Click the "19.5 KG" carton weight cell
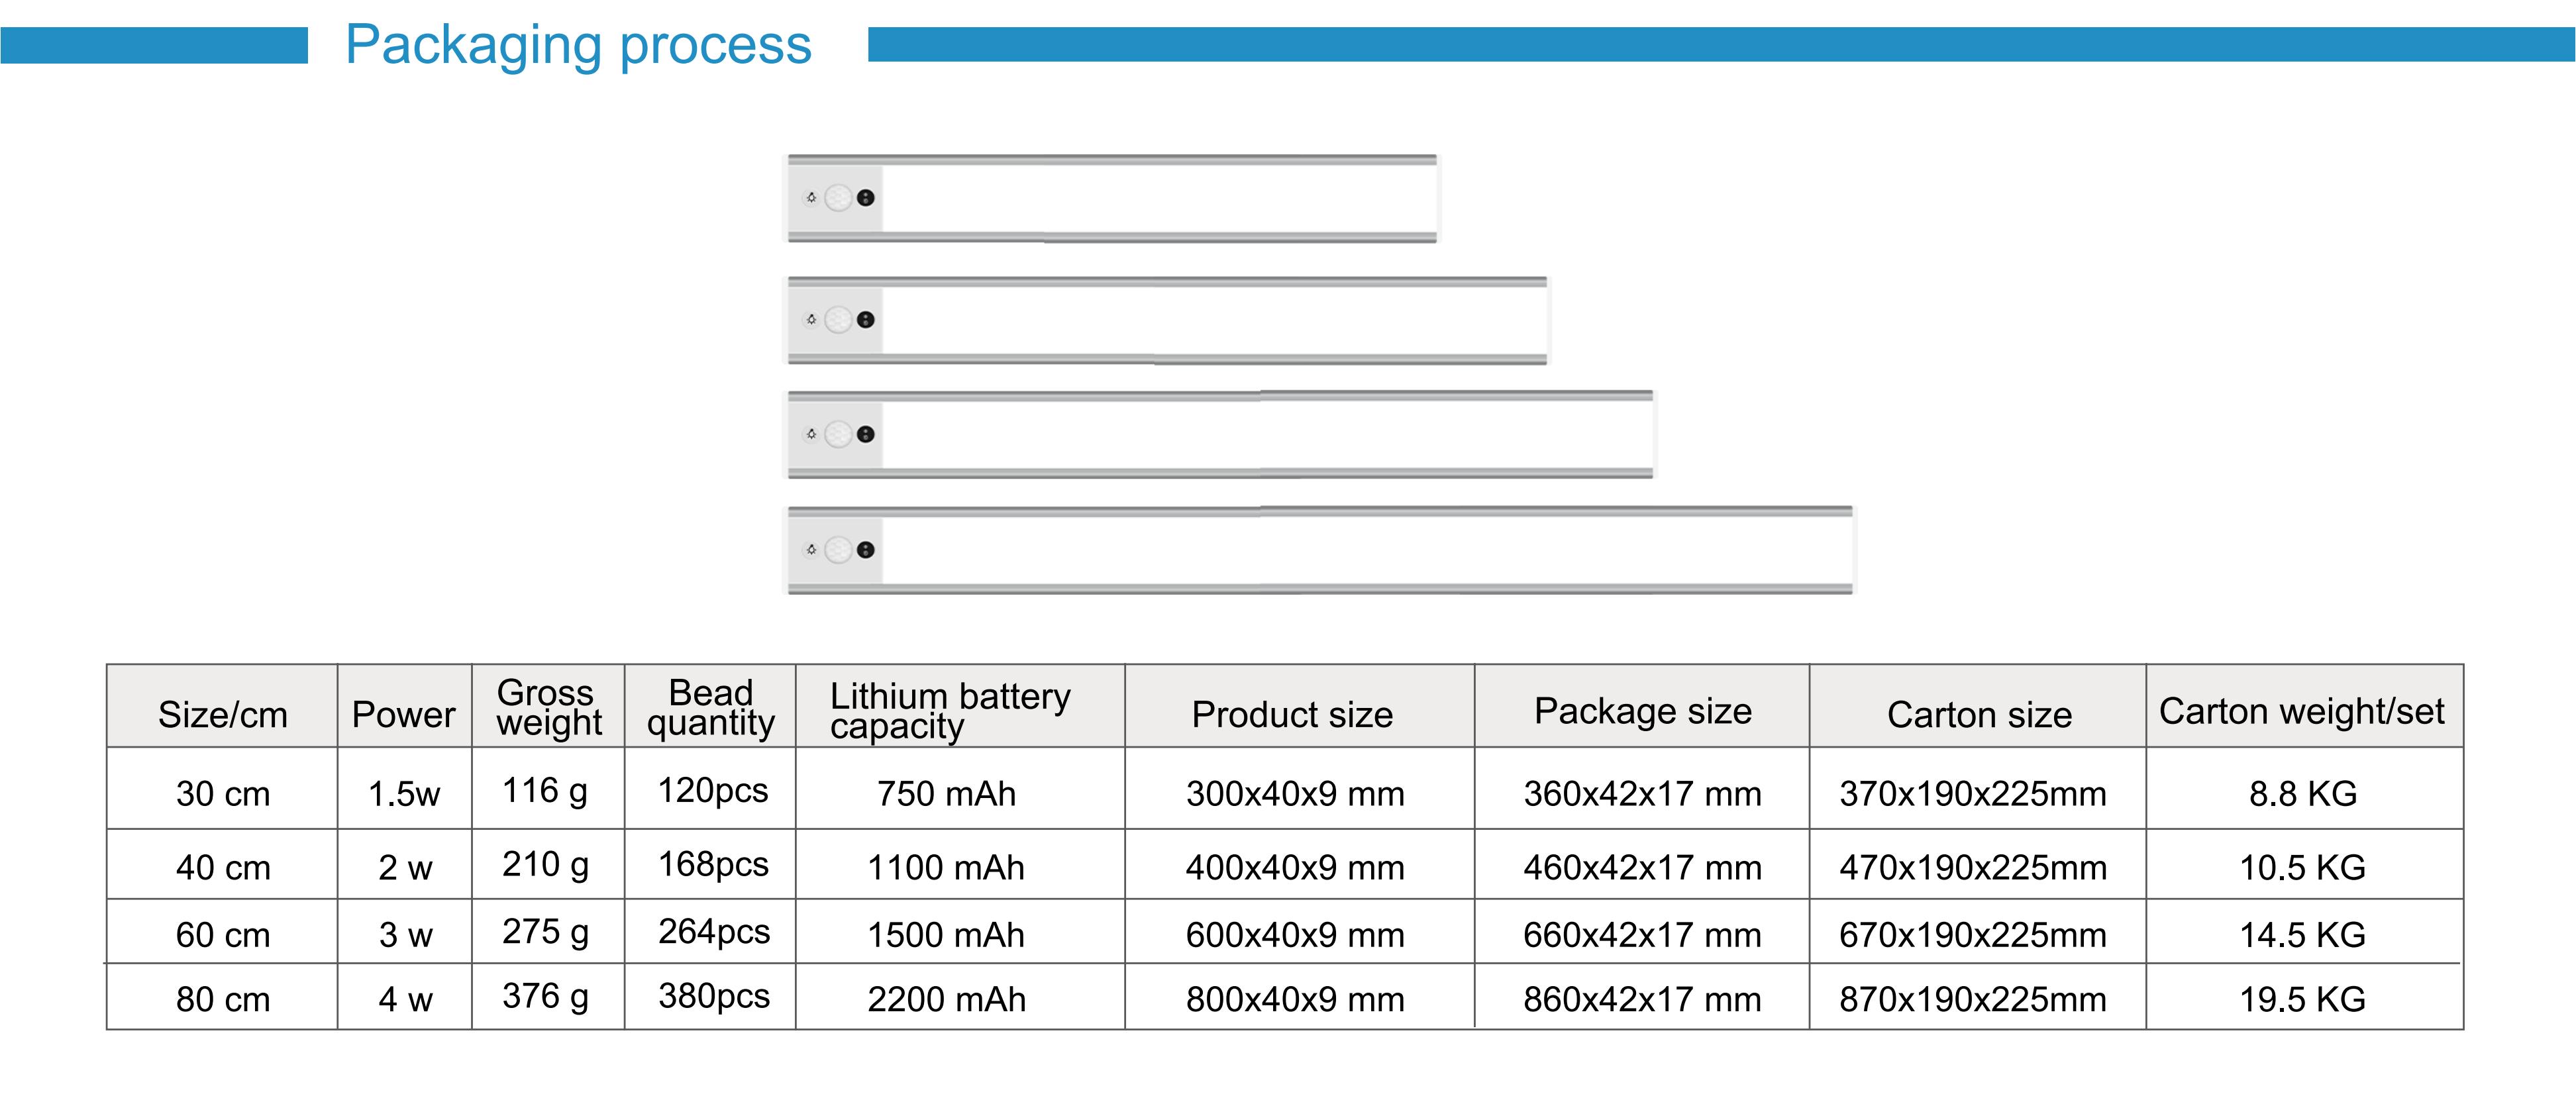 tap(2302, 999)
